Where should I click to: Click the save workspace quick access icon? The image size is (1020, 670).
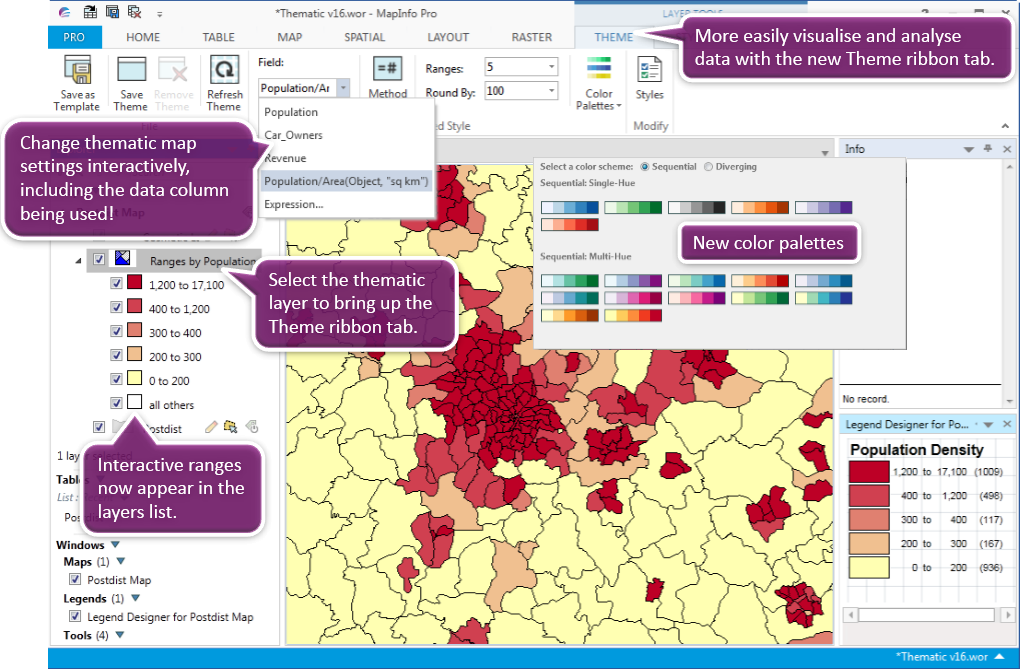pyautogui.click(x=113, y=12)
